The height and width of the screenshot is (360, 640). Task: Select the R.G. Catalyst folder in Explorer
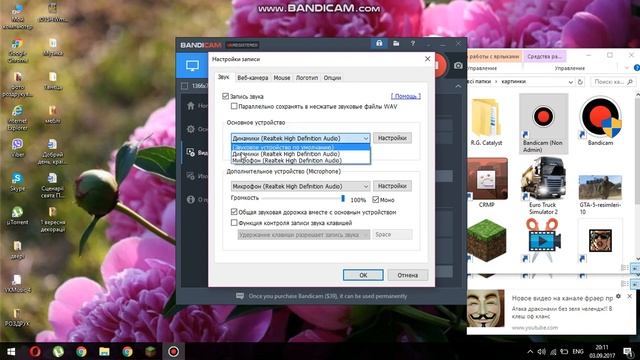point(486,122)
